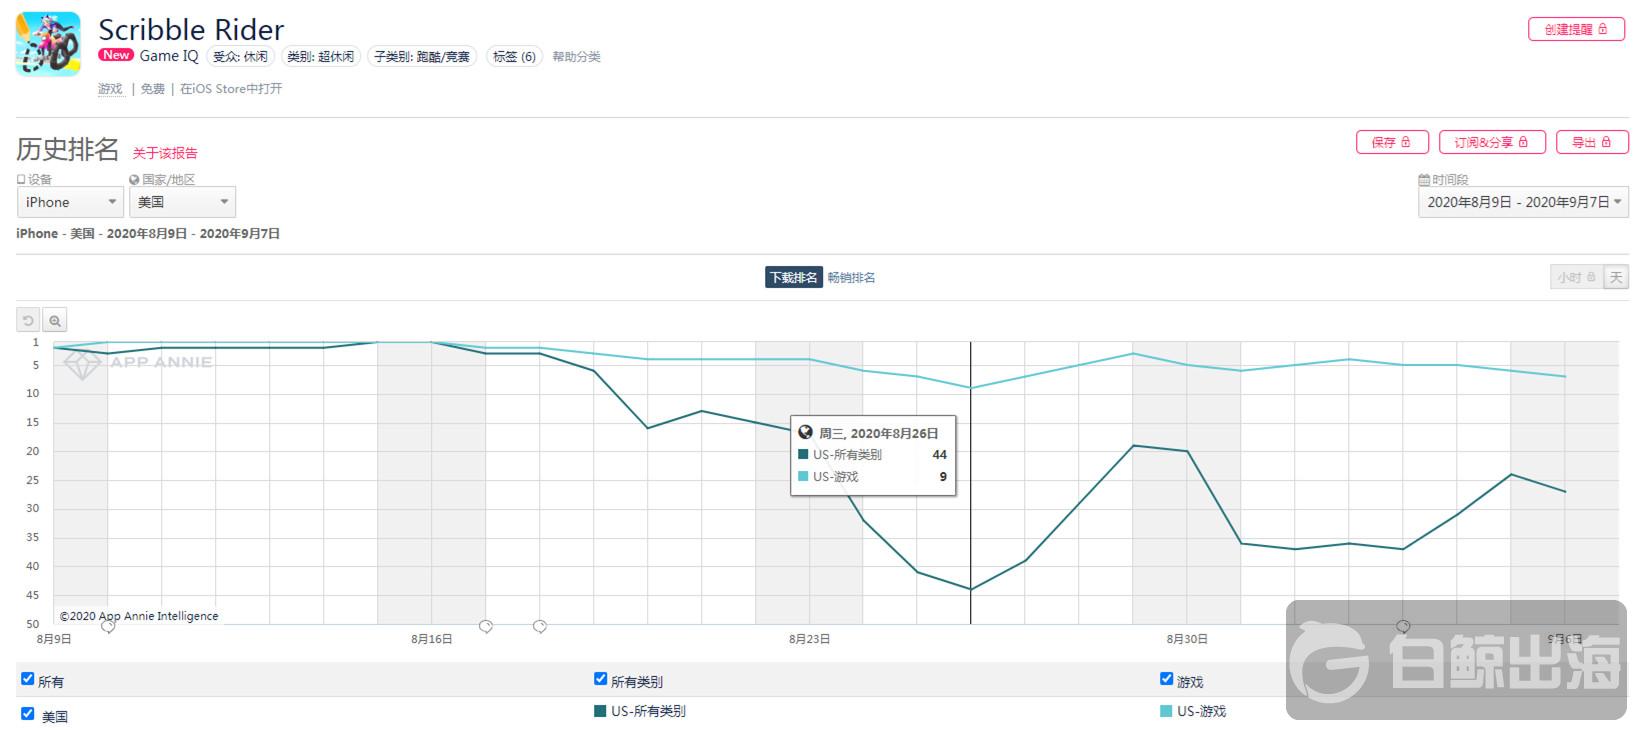1637x730 pixels.
Task: Open the 关于该报告 link
Action: pyautogui.click(x=165, y=153)
